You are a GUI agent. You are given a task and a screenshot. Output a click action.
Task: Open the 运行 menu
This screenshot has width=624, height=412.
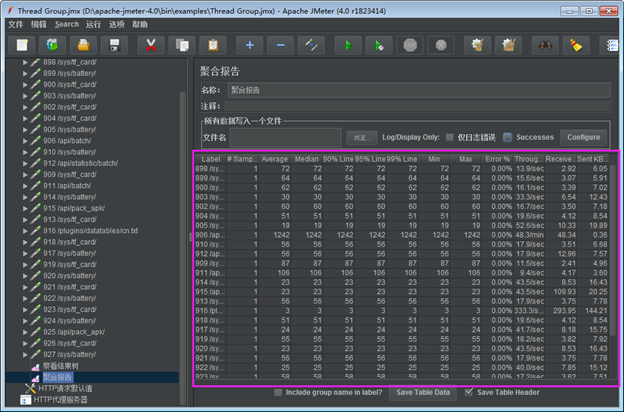click(x=94, y=24)
